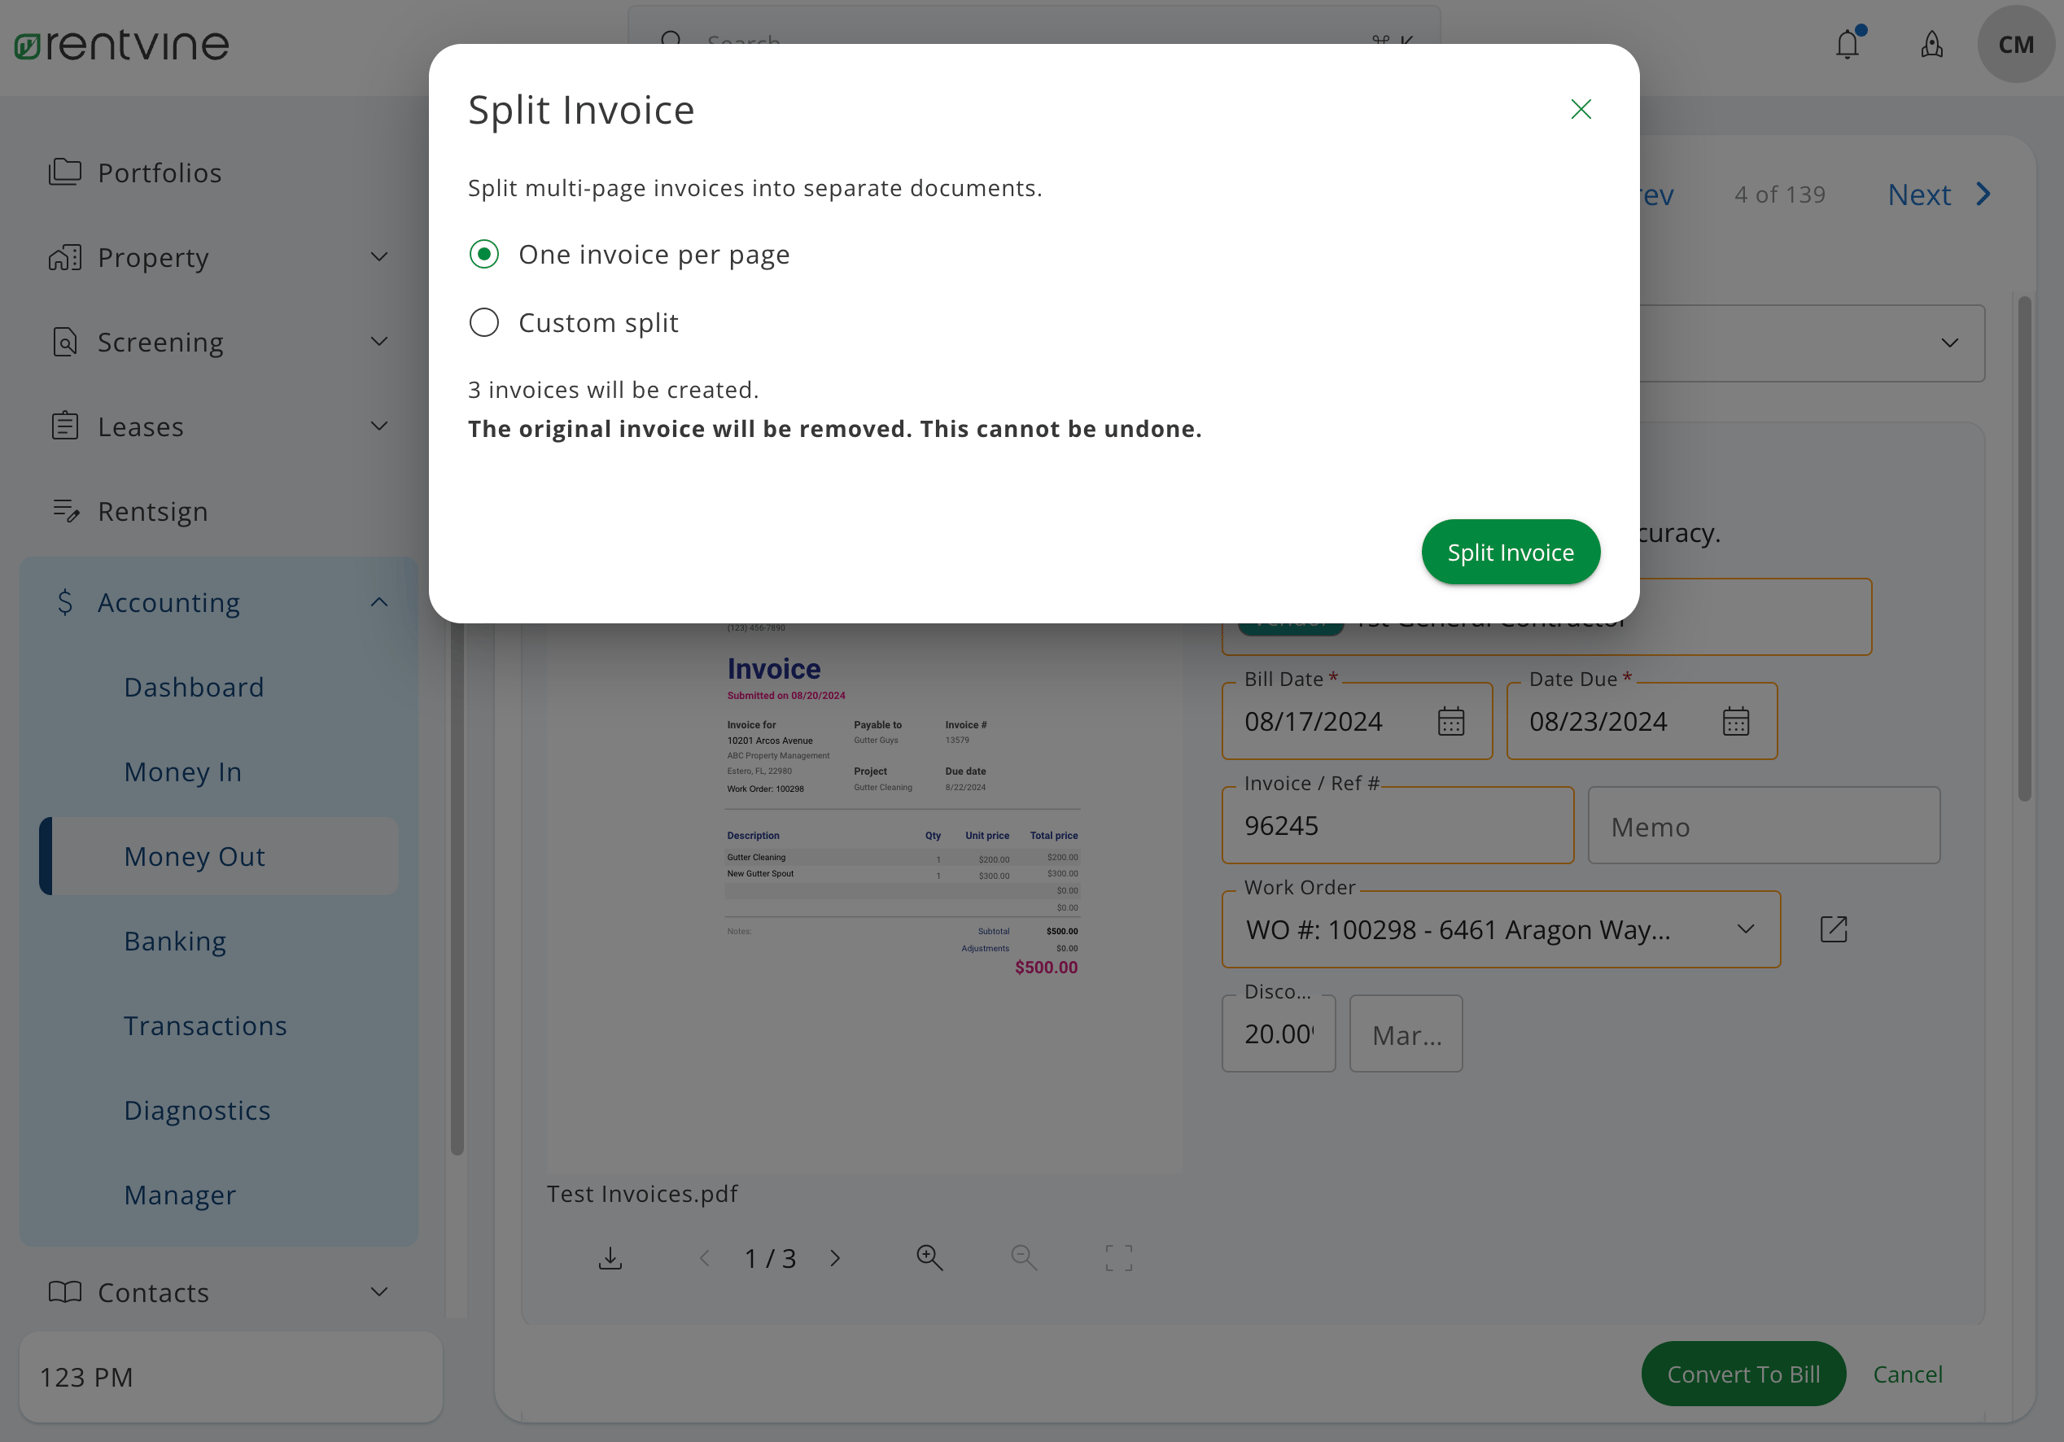The image size is (2064, 1442).
Task: Open the notifications bell
Action: (1848, 44)
